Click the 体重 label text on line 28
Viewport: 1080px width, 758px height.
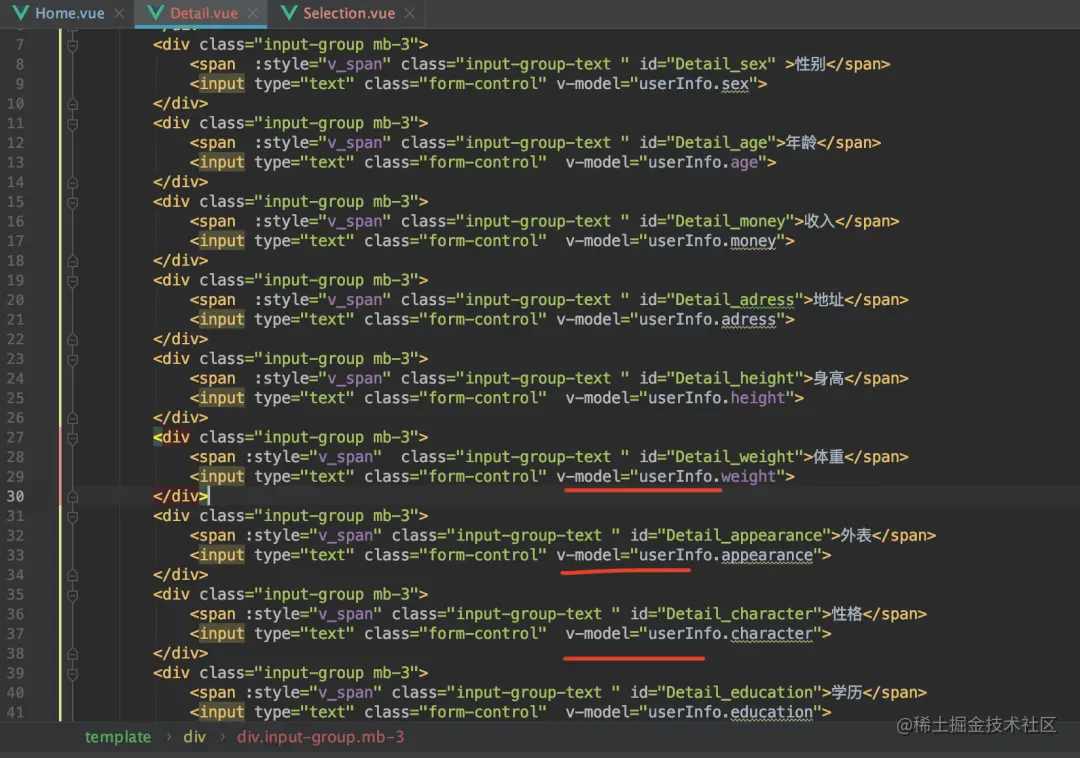pos(829,456)
